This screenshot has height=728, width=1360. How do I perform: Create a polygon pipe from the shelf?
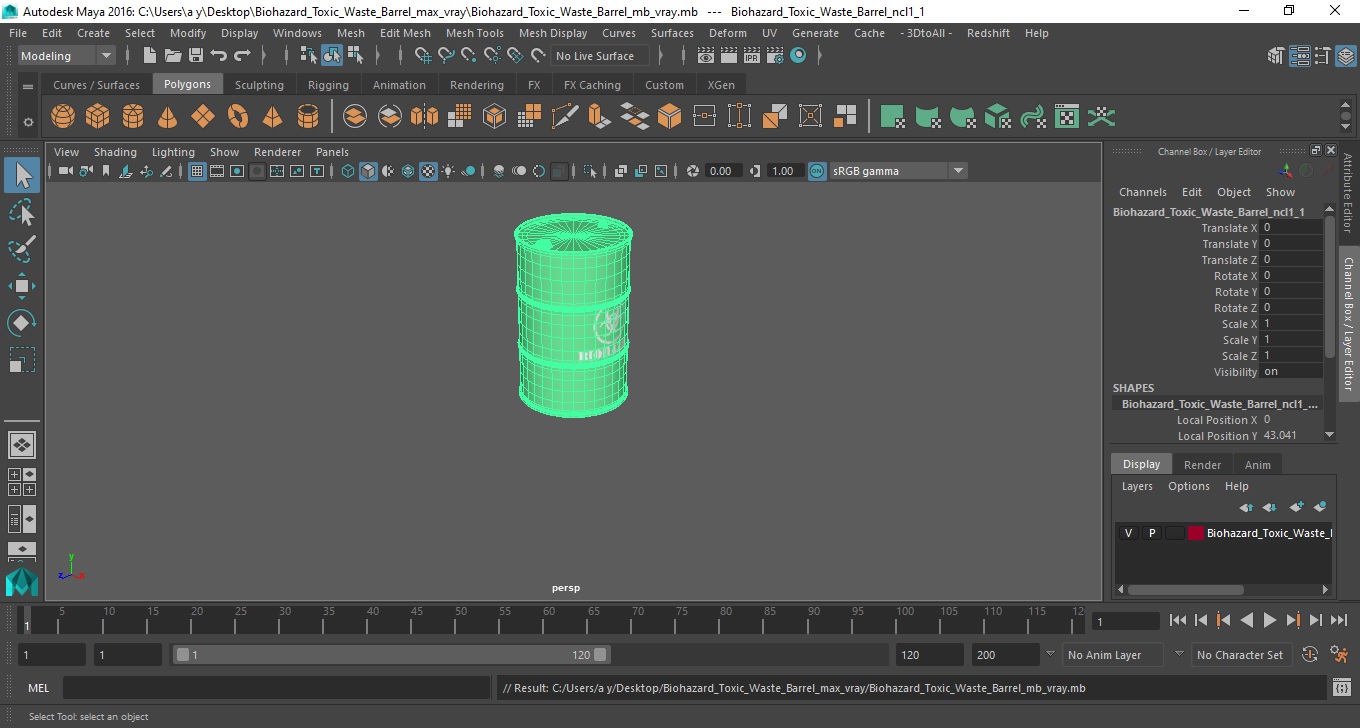308,117
